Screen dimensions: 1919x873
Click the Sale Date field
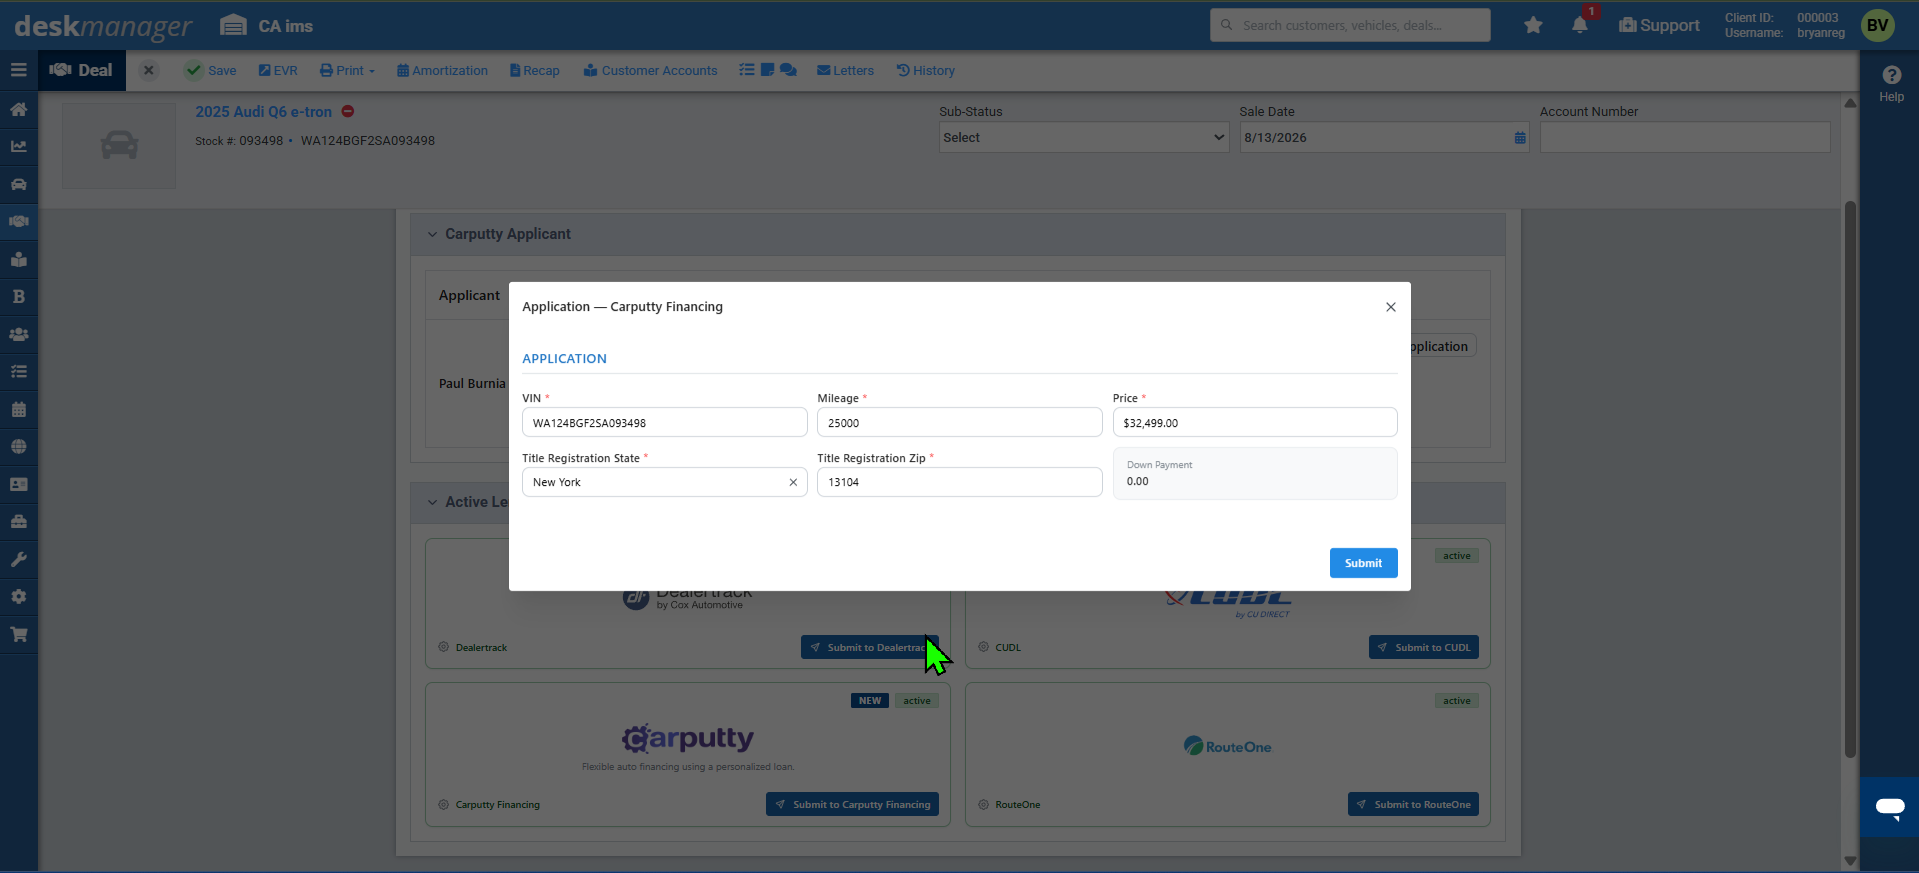coord(1384,138)
